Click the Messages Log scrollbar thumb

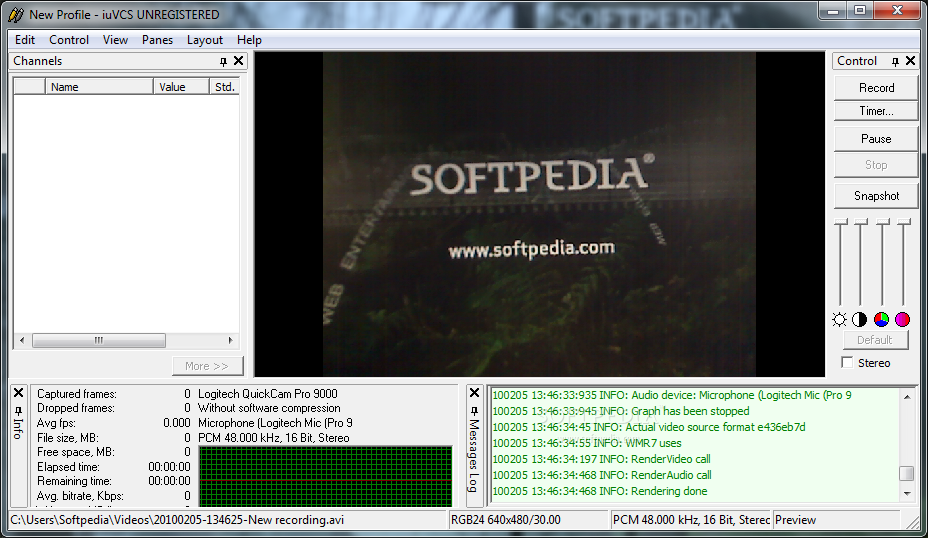[907, 473]
